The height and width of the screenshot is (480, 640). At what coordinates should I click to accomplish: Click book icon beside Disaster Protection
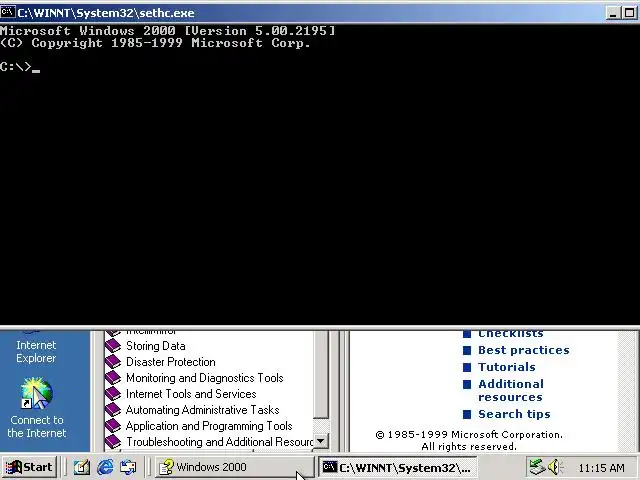coord(113,362)
